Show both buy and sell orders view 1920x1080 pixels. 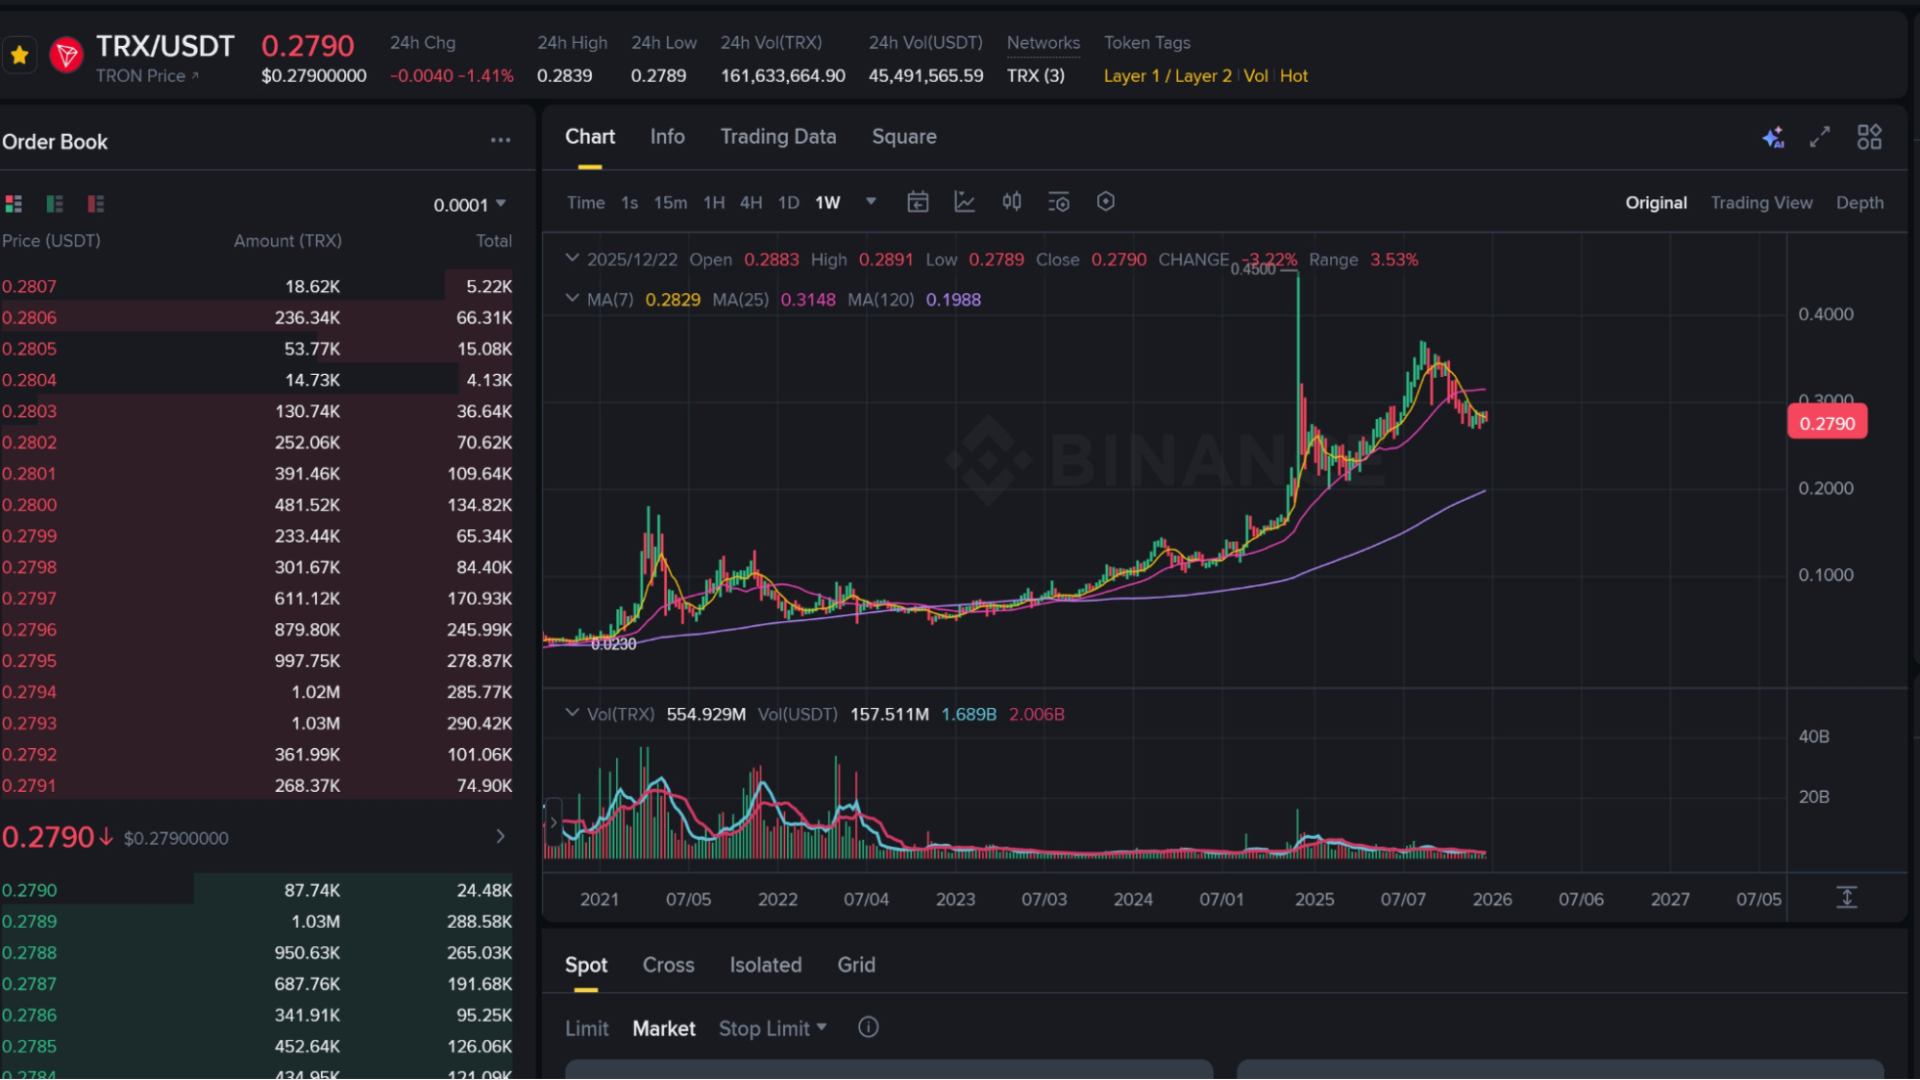coord(14,204)
